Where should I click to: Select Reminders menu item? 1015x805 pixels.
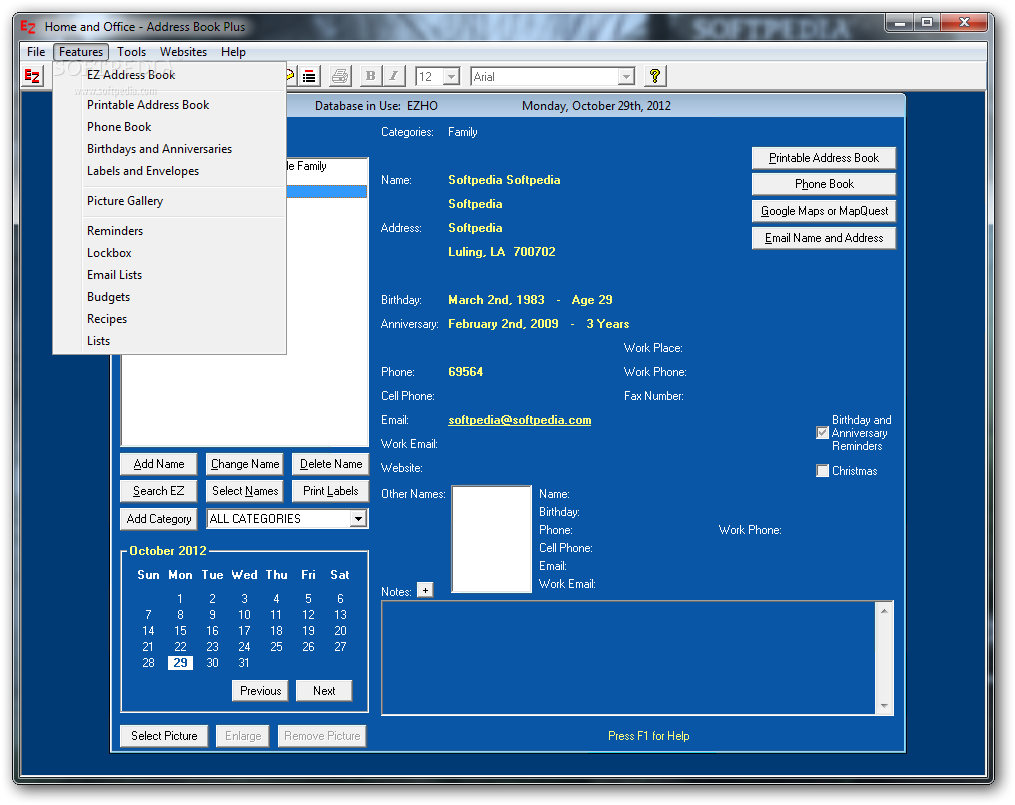pyautogui.click(x=170, y=231)
